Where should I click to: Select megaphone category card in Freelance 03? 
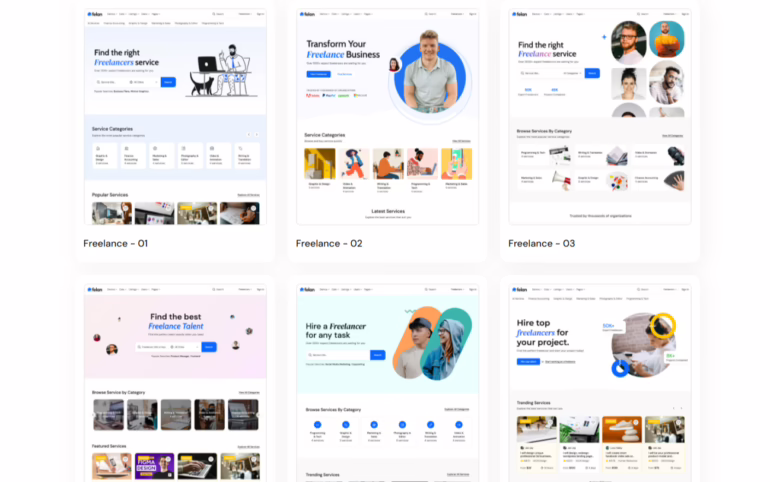[545, 180]
